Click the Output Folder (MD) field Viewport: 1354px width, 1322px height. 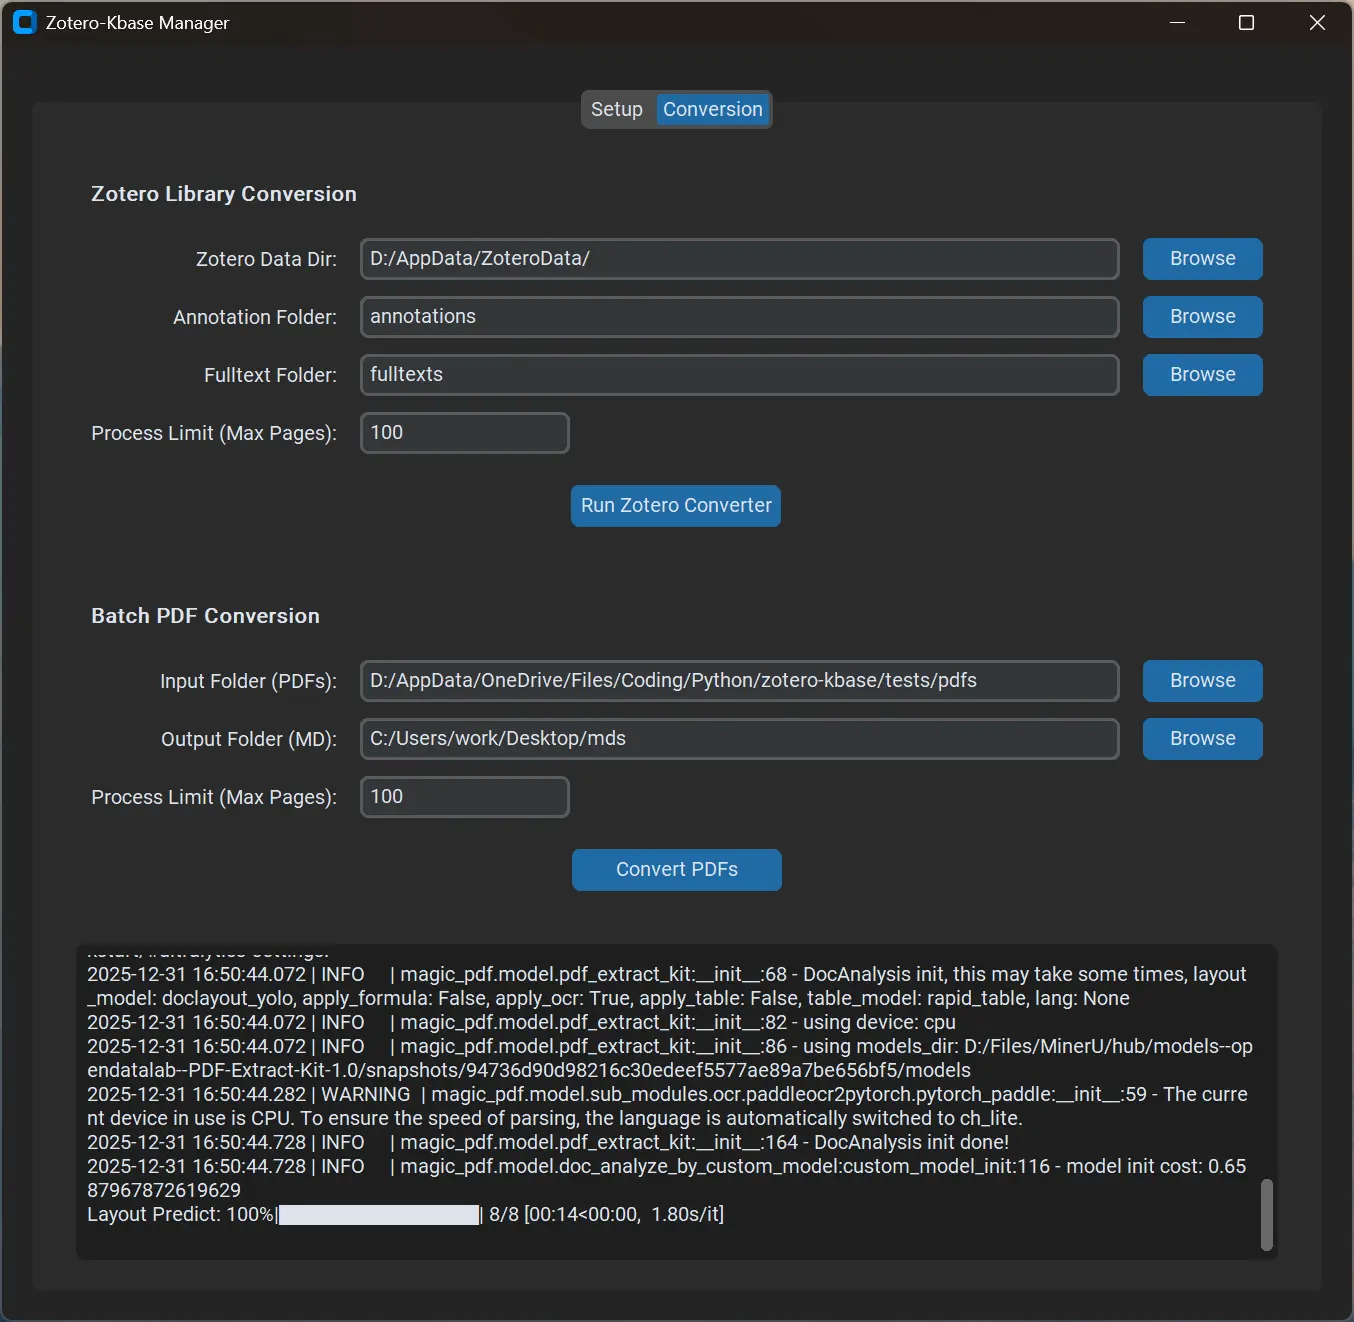[738, 739]
